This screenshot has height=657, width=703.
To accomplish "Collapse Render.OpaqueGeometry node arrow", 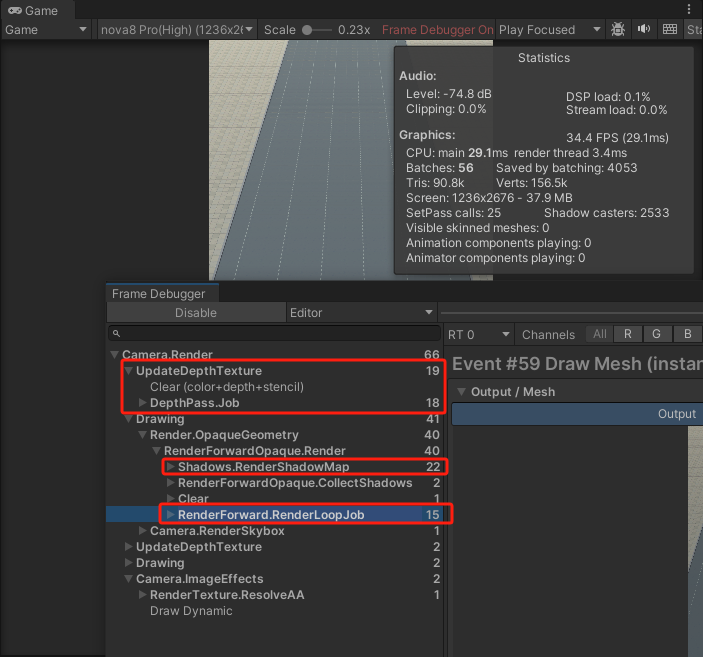I will tap(143, 435).
